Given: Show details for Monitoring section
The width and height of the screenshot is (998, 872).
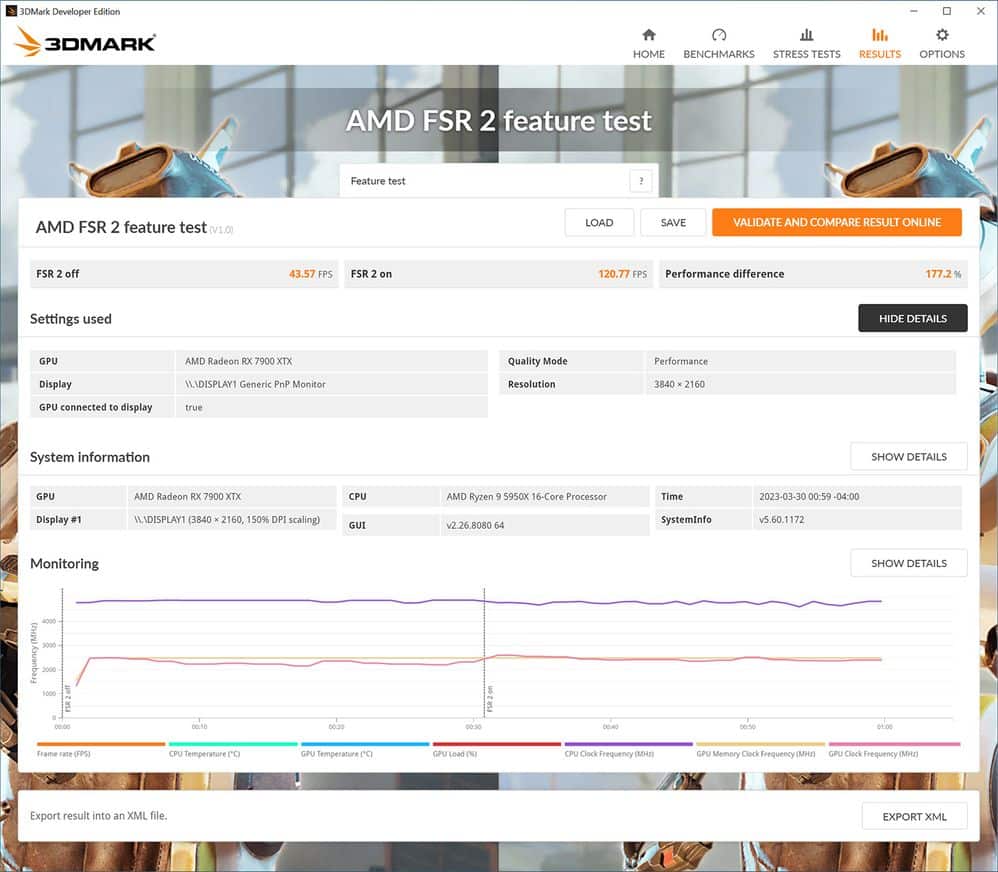Looking at the screenshot, I should click(908, 563).
